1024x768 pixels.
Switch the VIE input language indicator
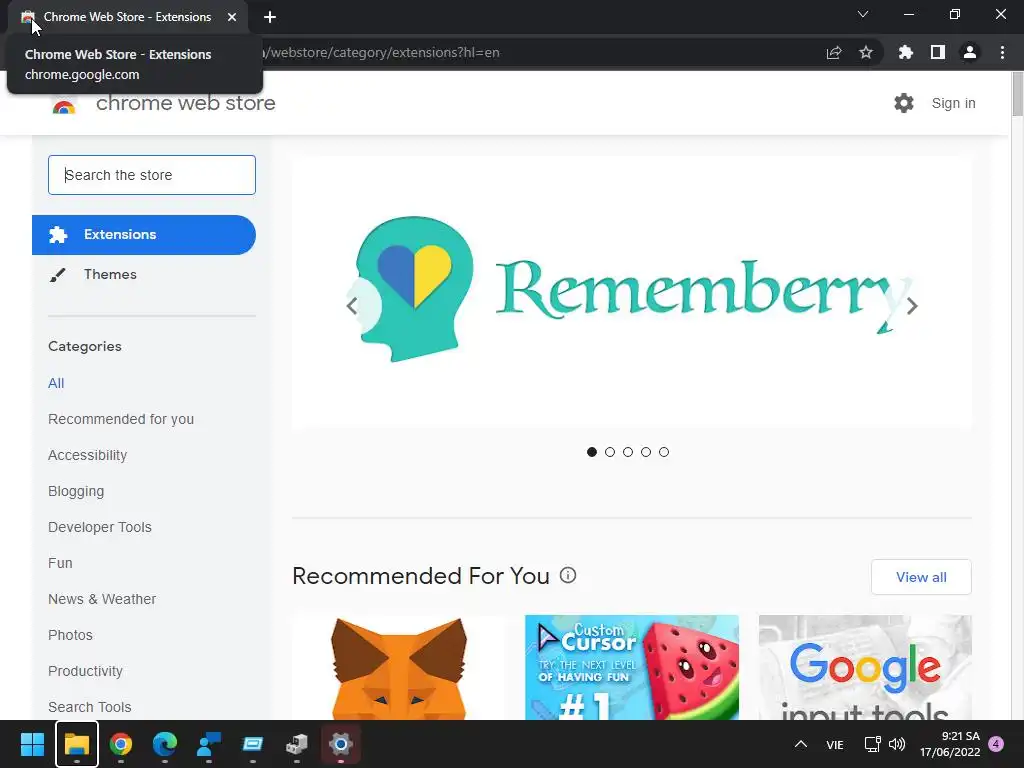tap(835, 744)
